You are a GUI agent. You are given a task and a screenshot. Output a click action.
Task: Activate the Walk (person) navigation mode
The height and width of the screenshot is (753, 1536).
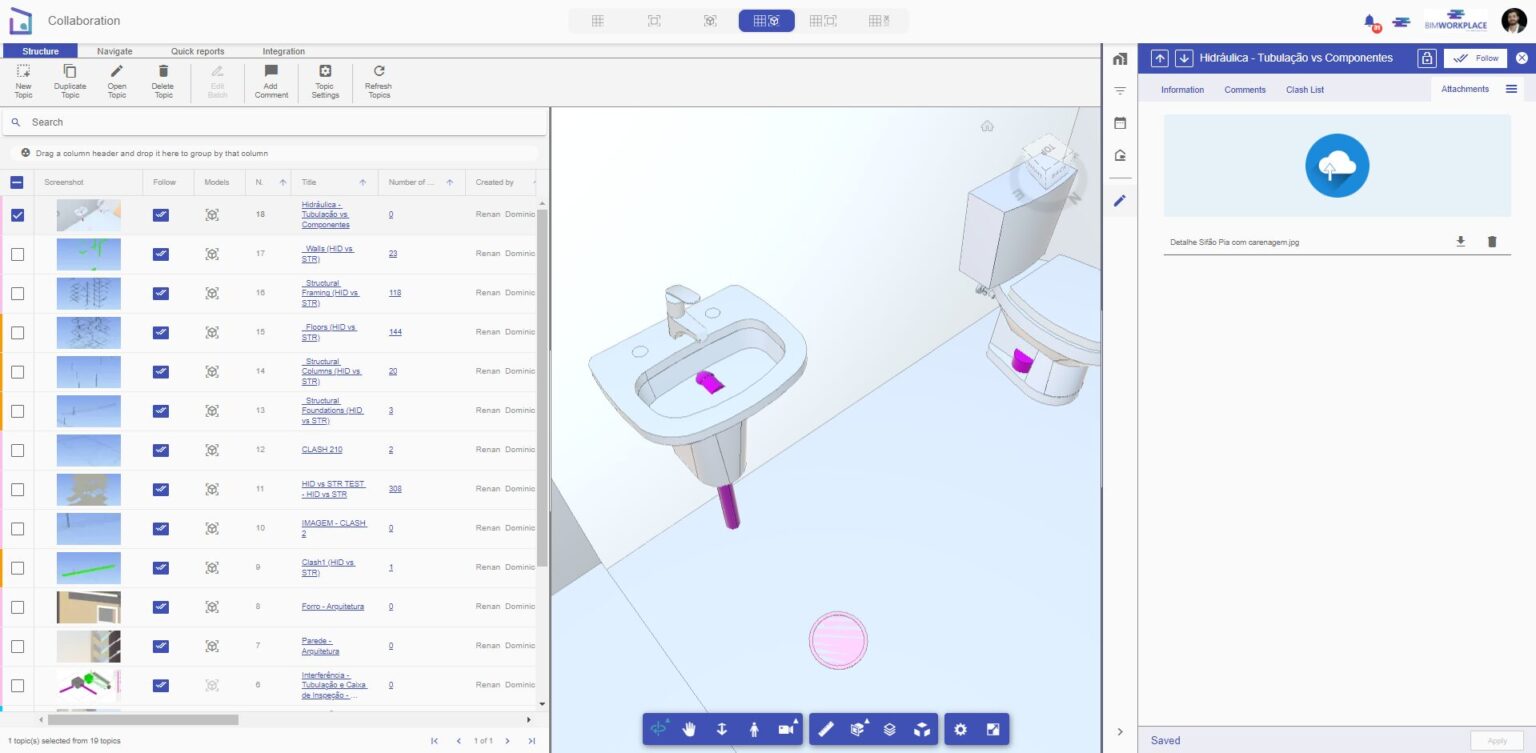click(x=754, y=729)
